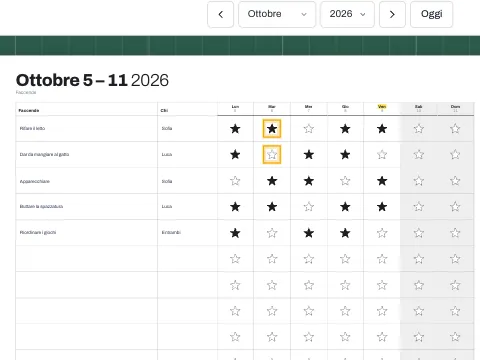Click the 'Dom' day header
The image size is (480, 360).
coord(455,108)
